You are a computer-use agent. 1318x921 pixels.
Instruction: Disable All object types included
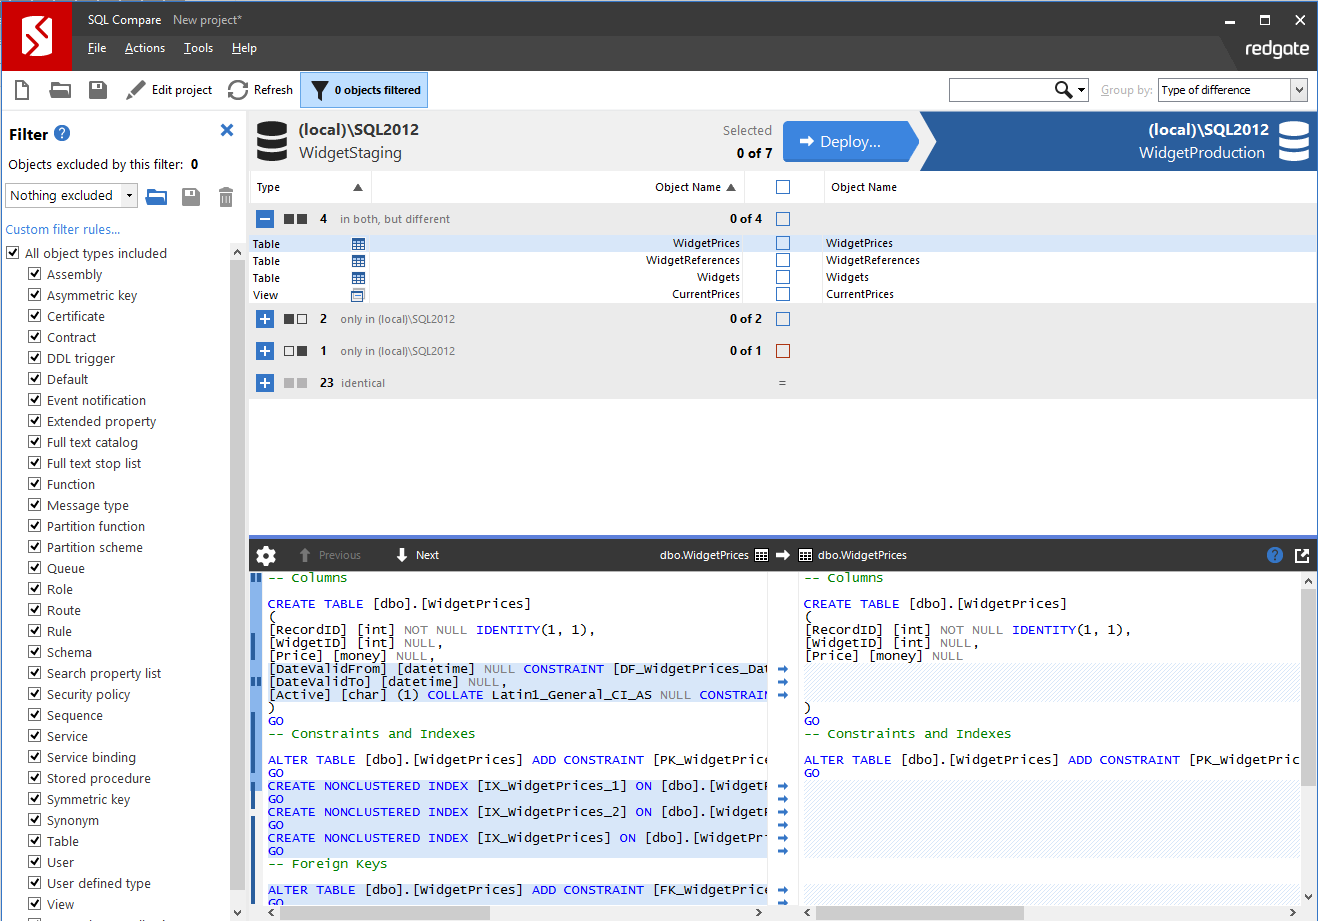(12, 253)
